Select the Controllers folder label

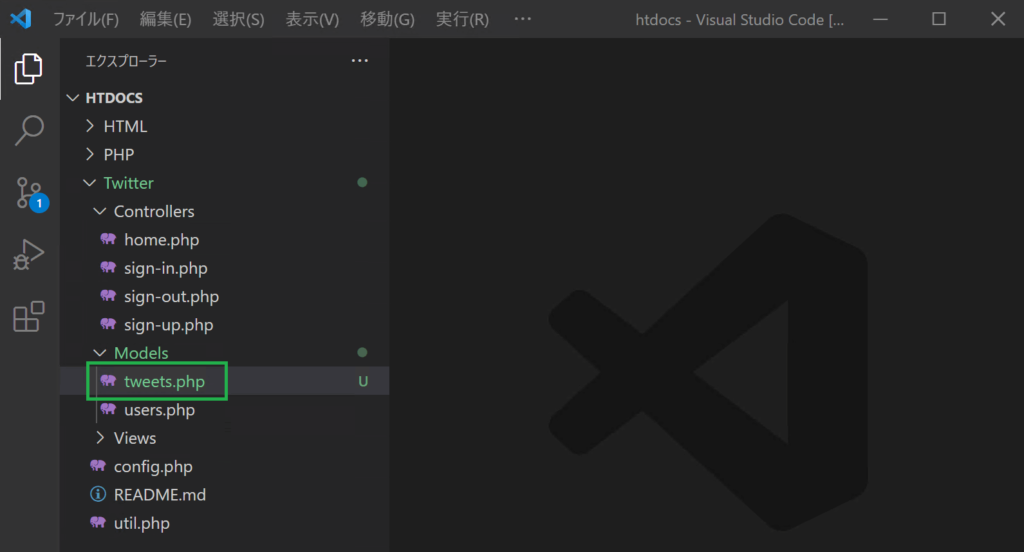(154, 211)
